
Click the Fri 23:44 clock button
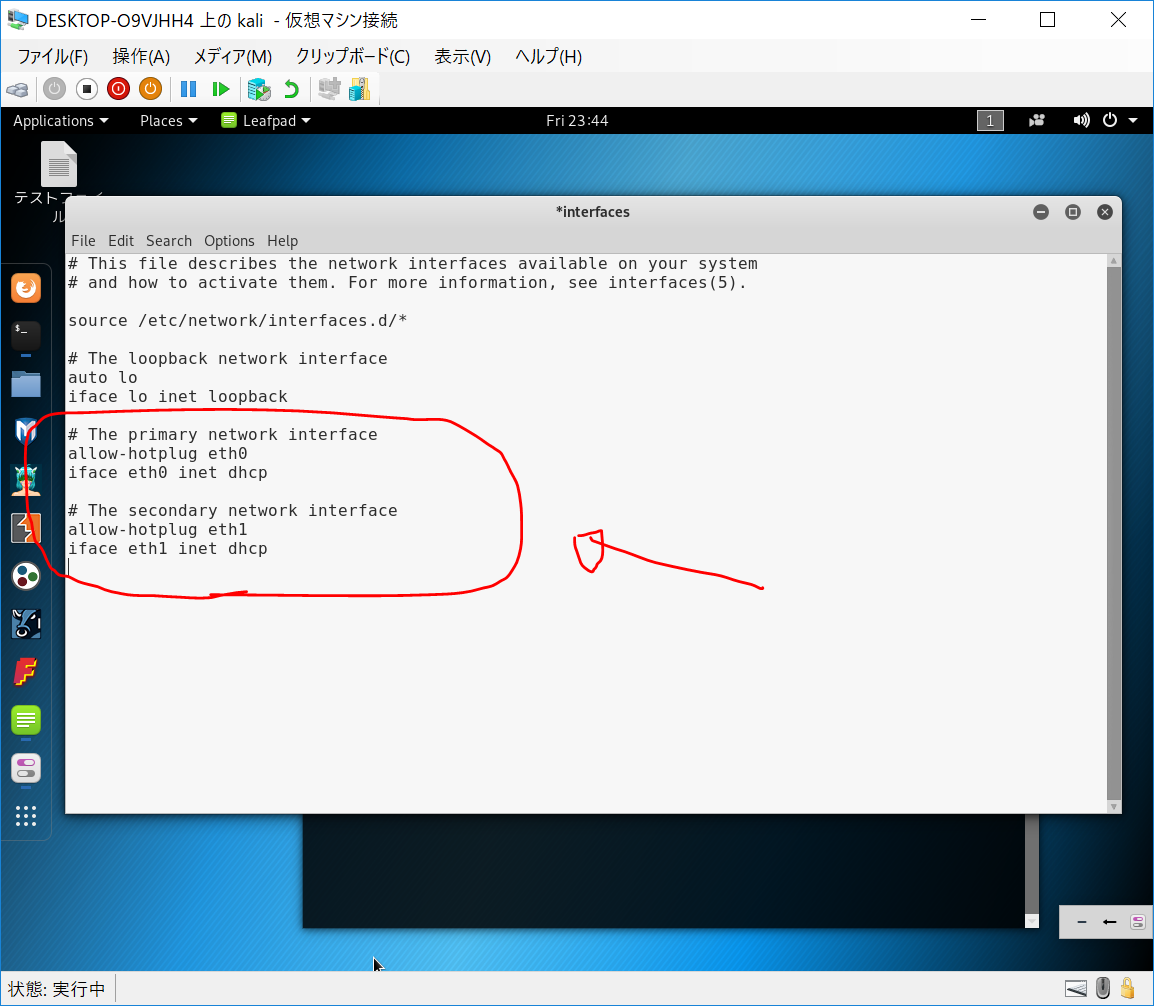577,121
